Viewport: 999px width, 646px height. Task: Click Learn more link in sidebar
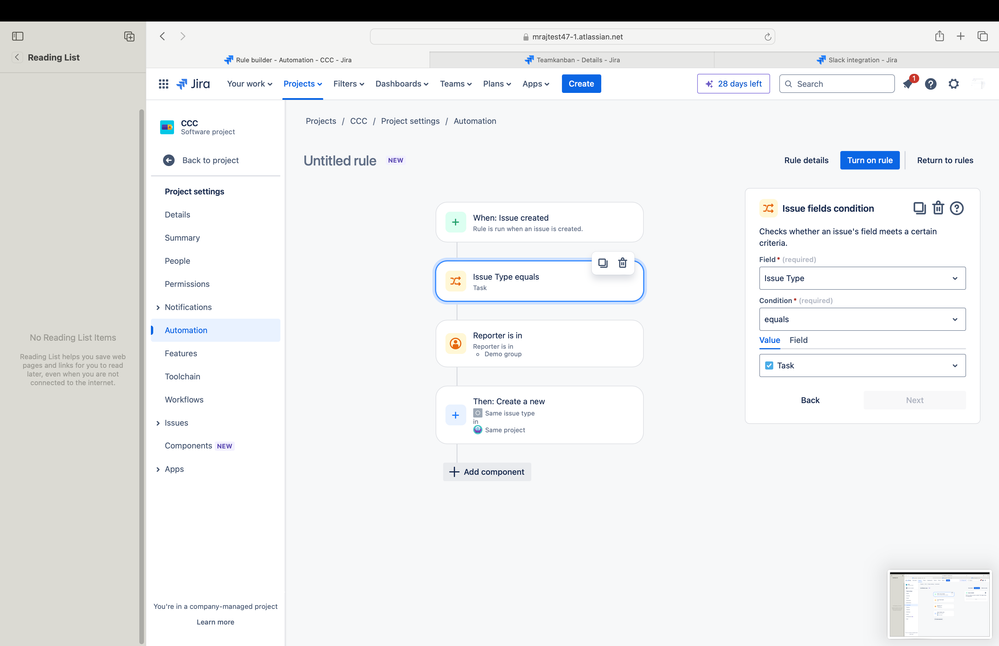coord(215,622)
